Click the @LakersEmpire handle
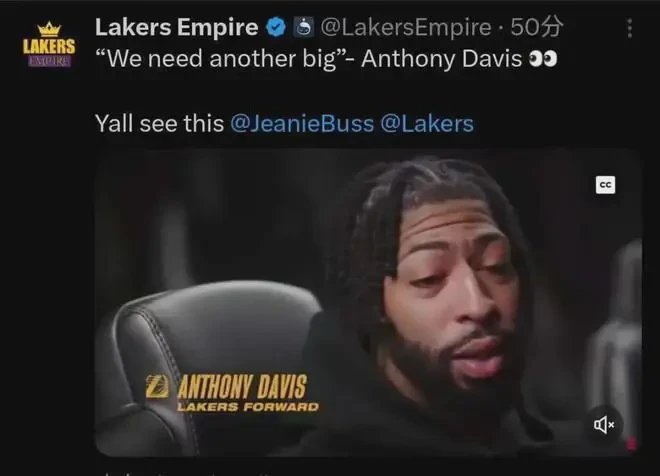The height and width of the screenshot is (476, 660). click(x=406, y=28)
